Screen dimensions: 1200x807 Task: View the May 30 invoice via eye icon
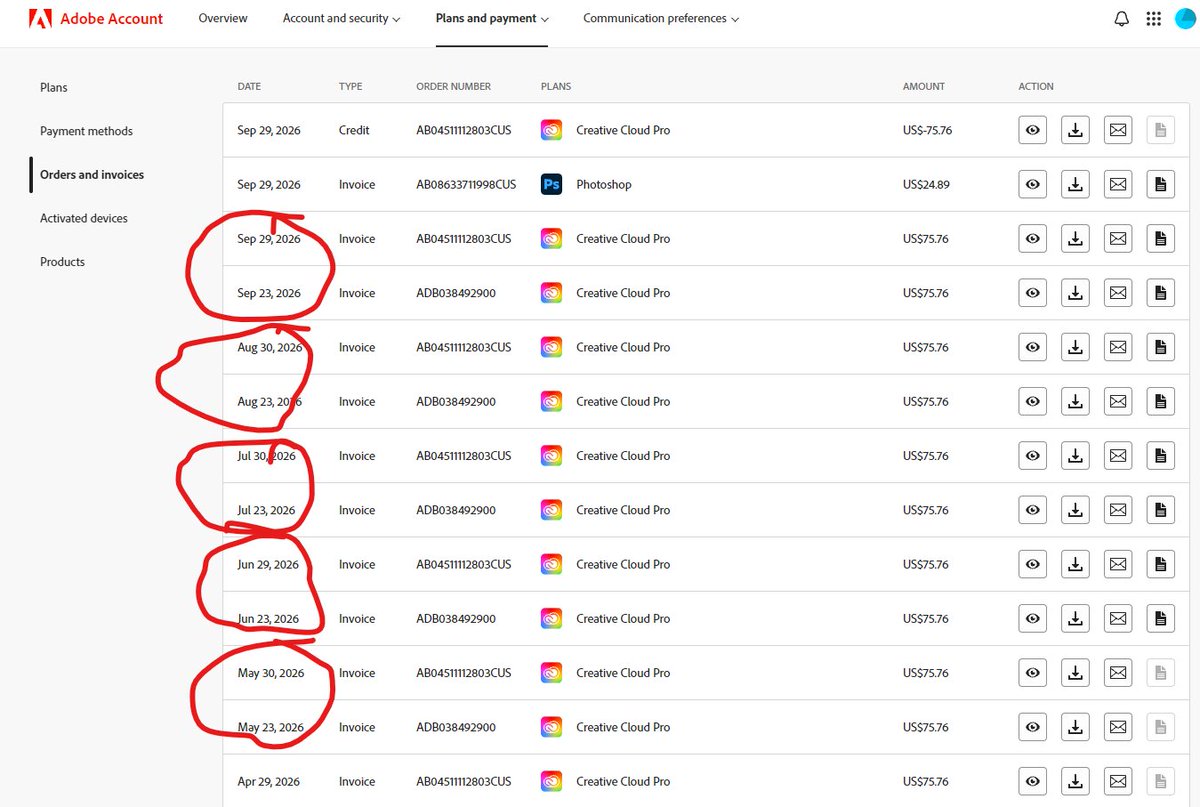1033,673
